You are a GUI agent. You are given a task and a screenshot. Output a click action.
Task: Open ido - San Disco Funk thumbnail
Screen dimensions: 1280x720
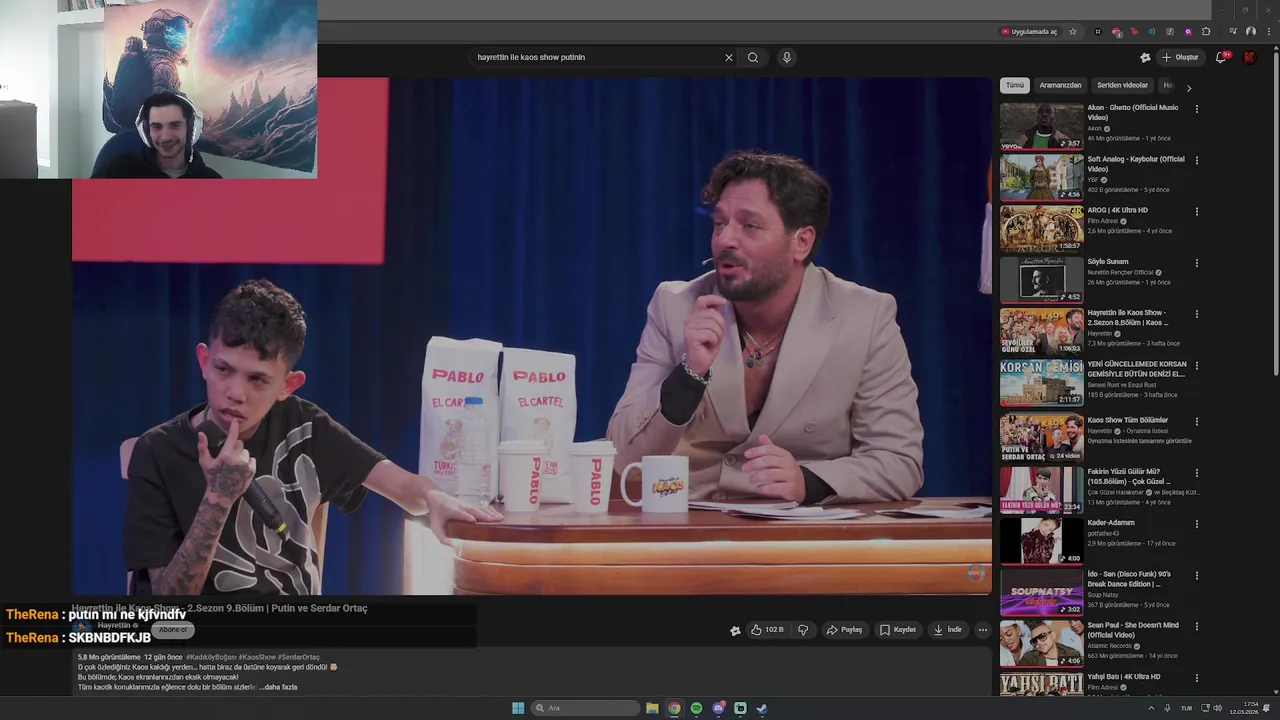tap(1041, 591)
